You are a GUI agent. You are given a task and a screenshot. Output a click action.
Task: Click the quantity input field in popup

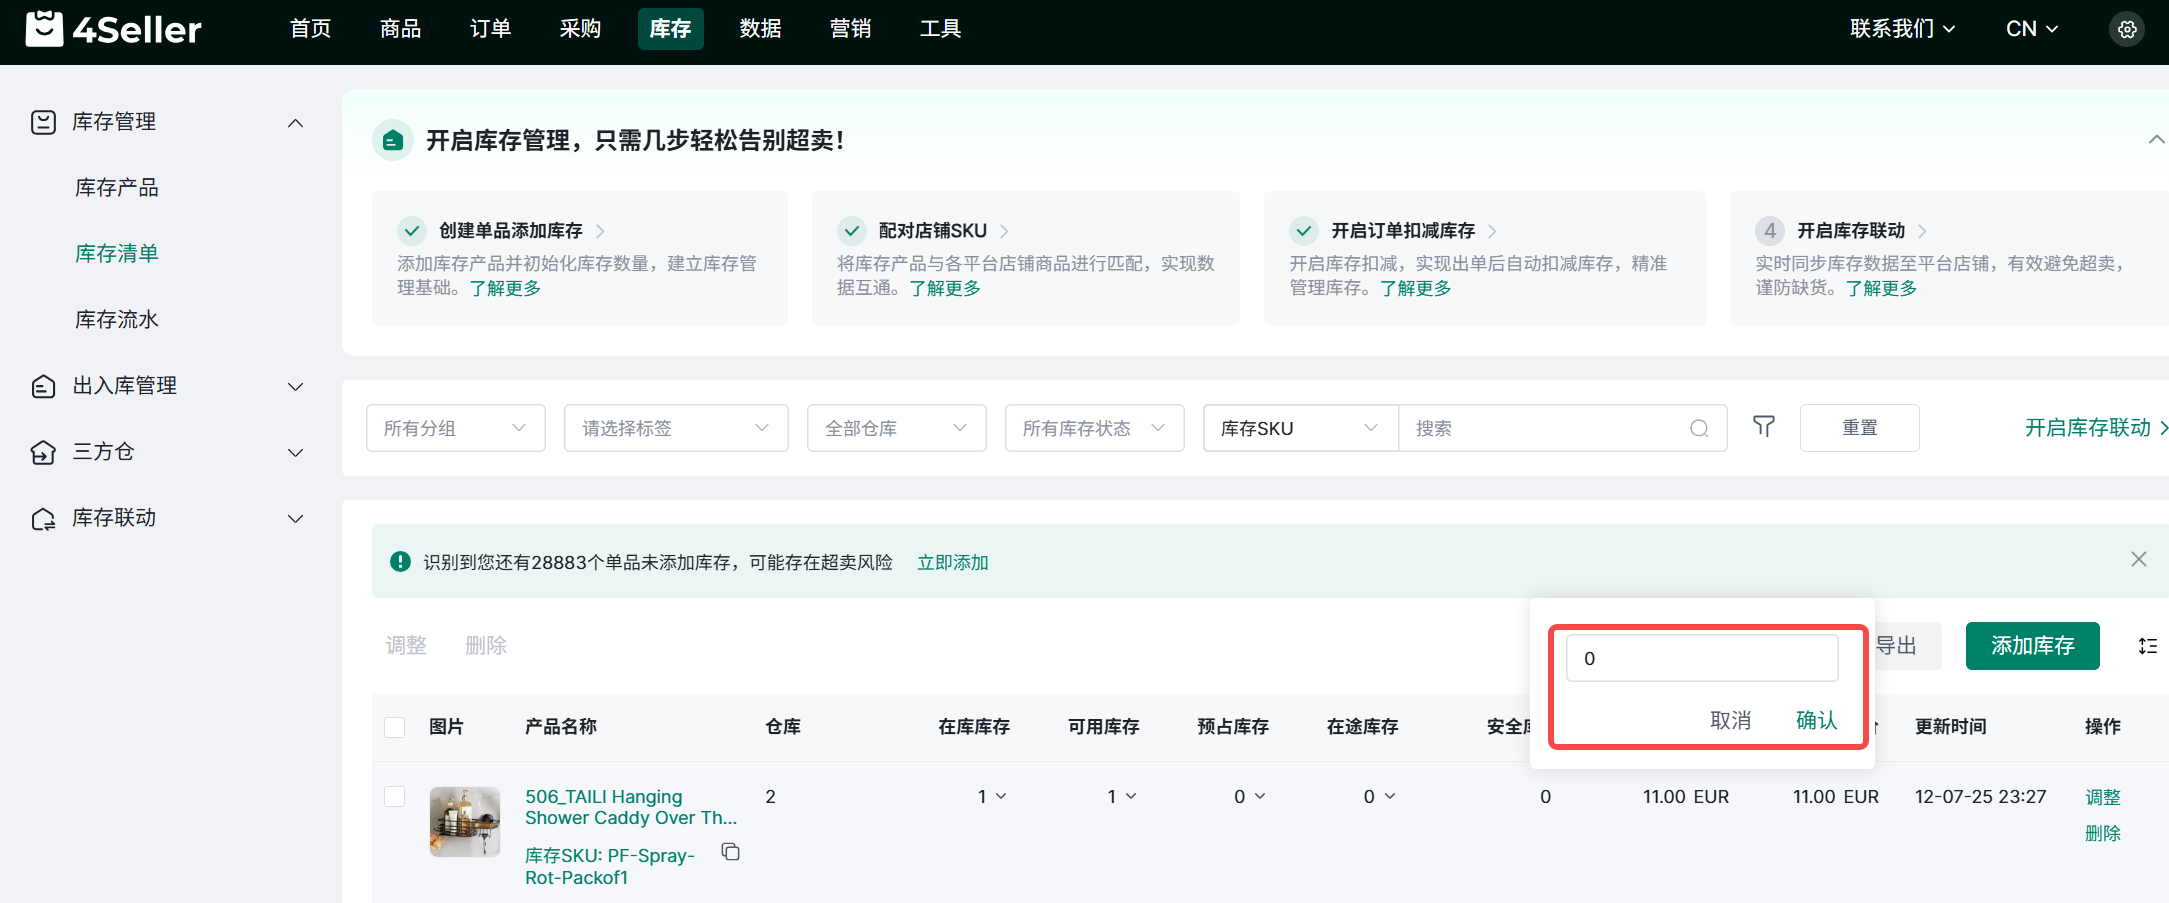pyautogui.click(x=1701, y=658)
